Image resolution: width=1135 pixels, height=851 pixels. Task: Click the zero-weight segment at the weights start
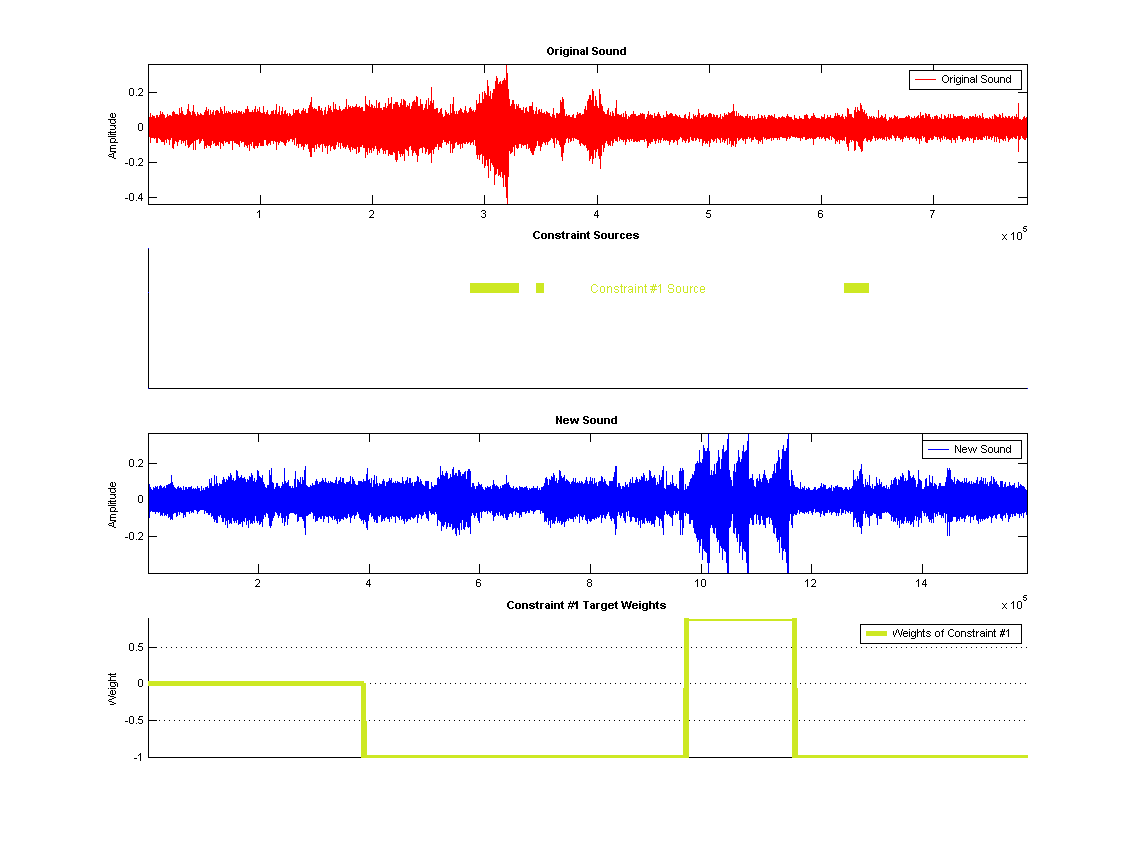coord(255,684)
